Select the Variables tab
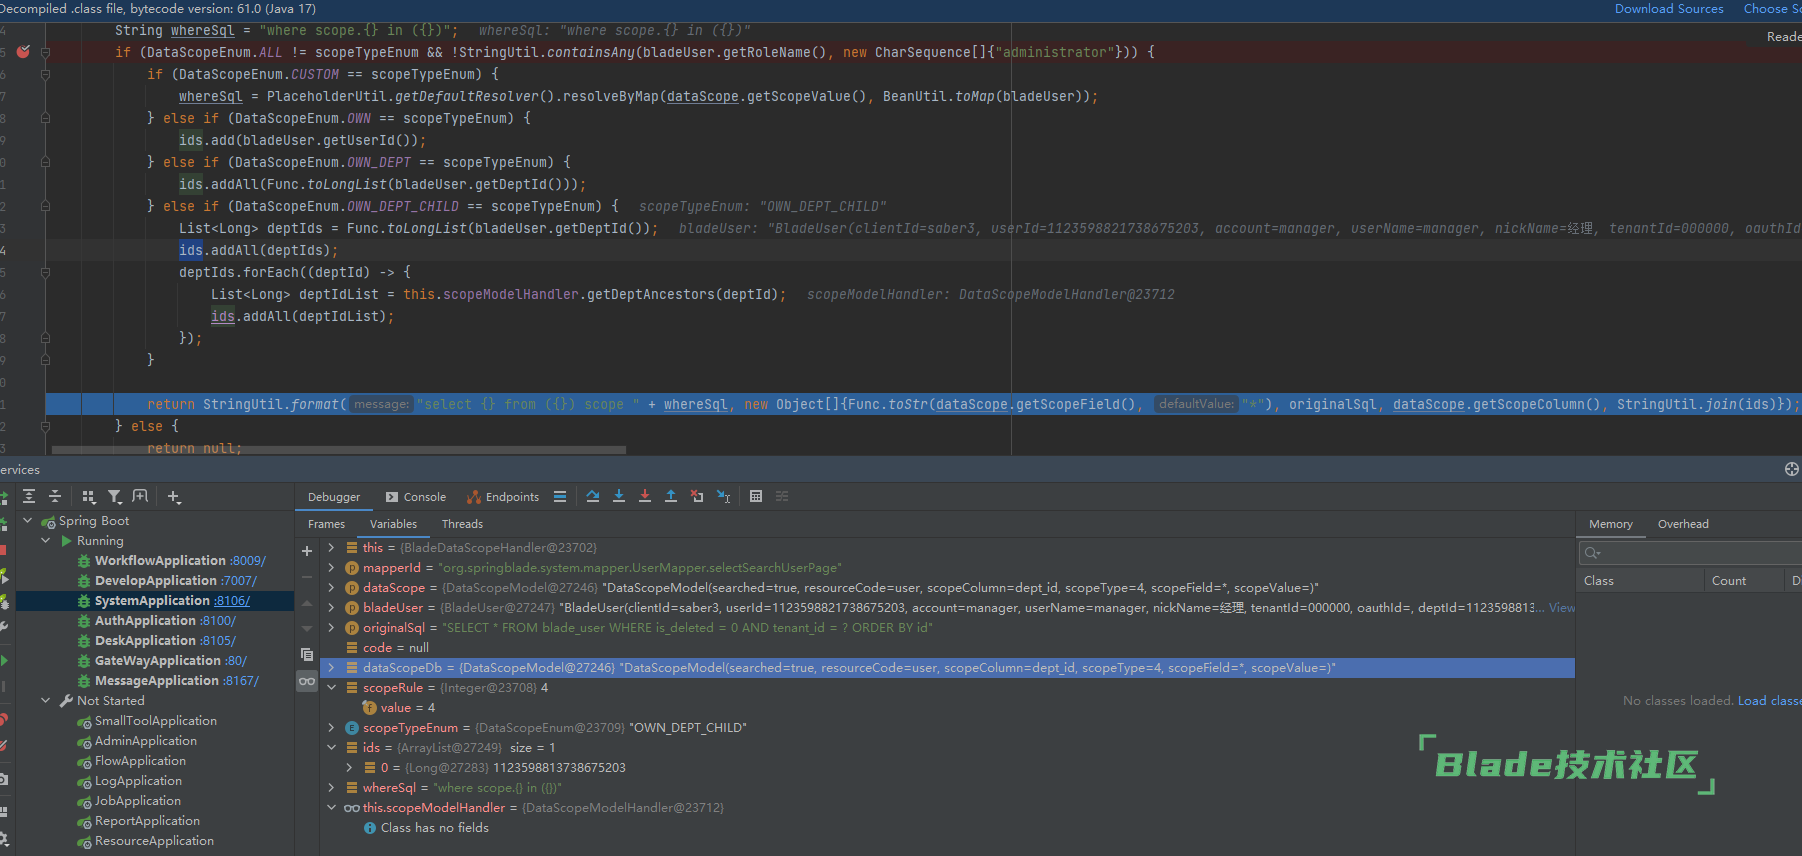Screen dimensions: 1802x856 (x=393, y=524)
